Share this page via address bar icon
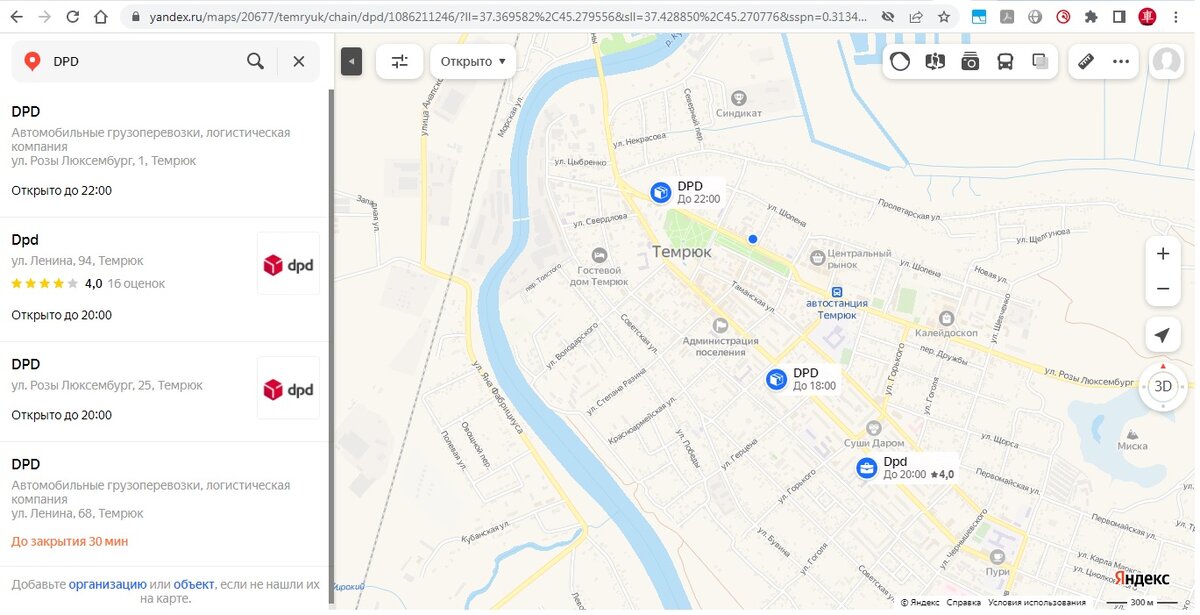The image size is (1200, 615). [x=916, y=17]
